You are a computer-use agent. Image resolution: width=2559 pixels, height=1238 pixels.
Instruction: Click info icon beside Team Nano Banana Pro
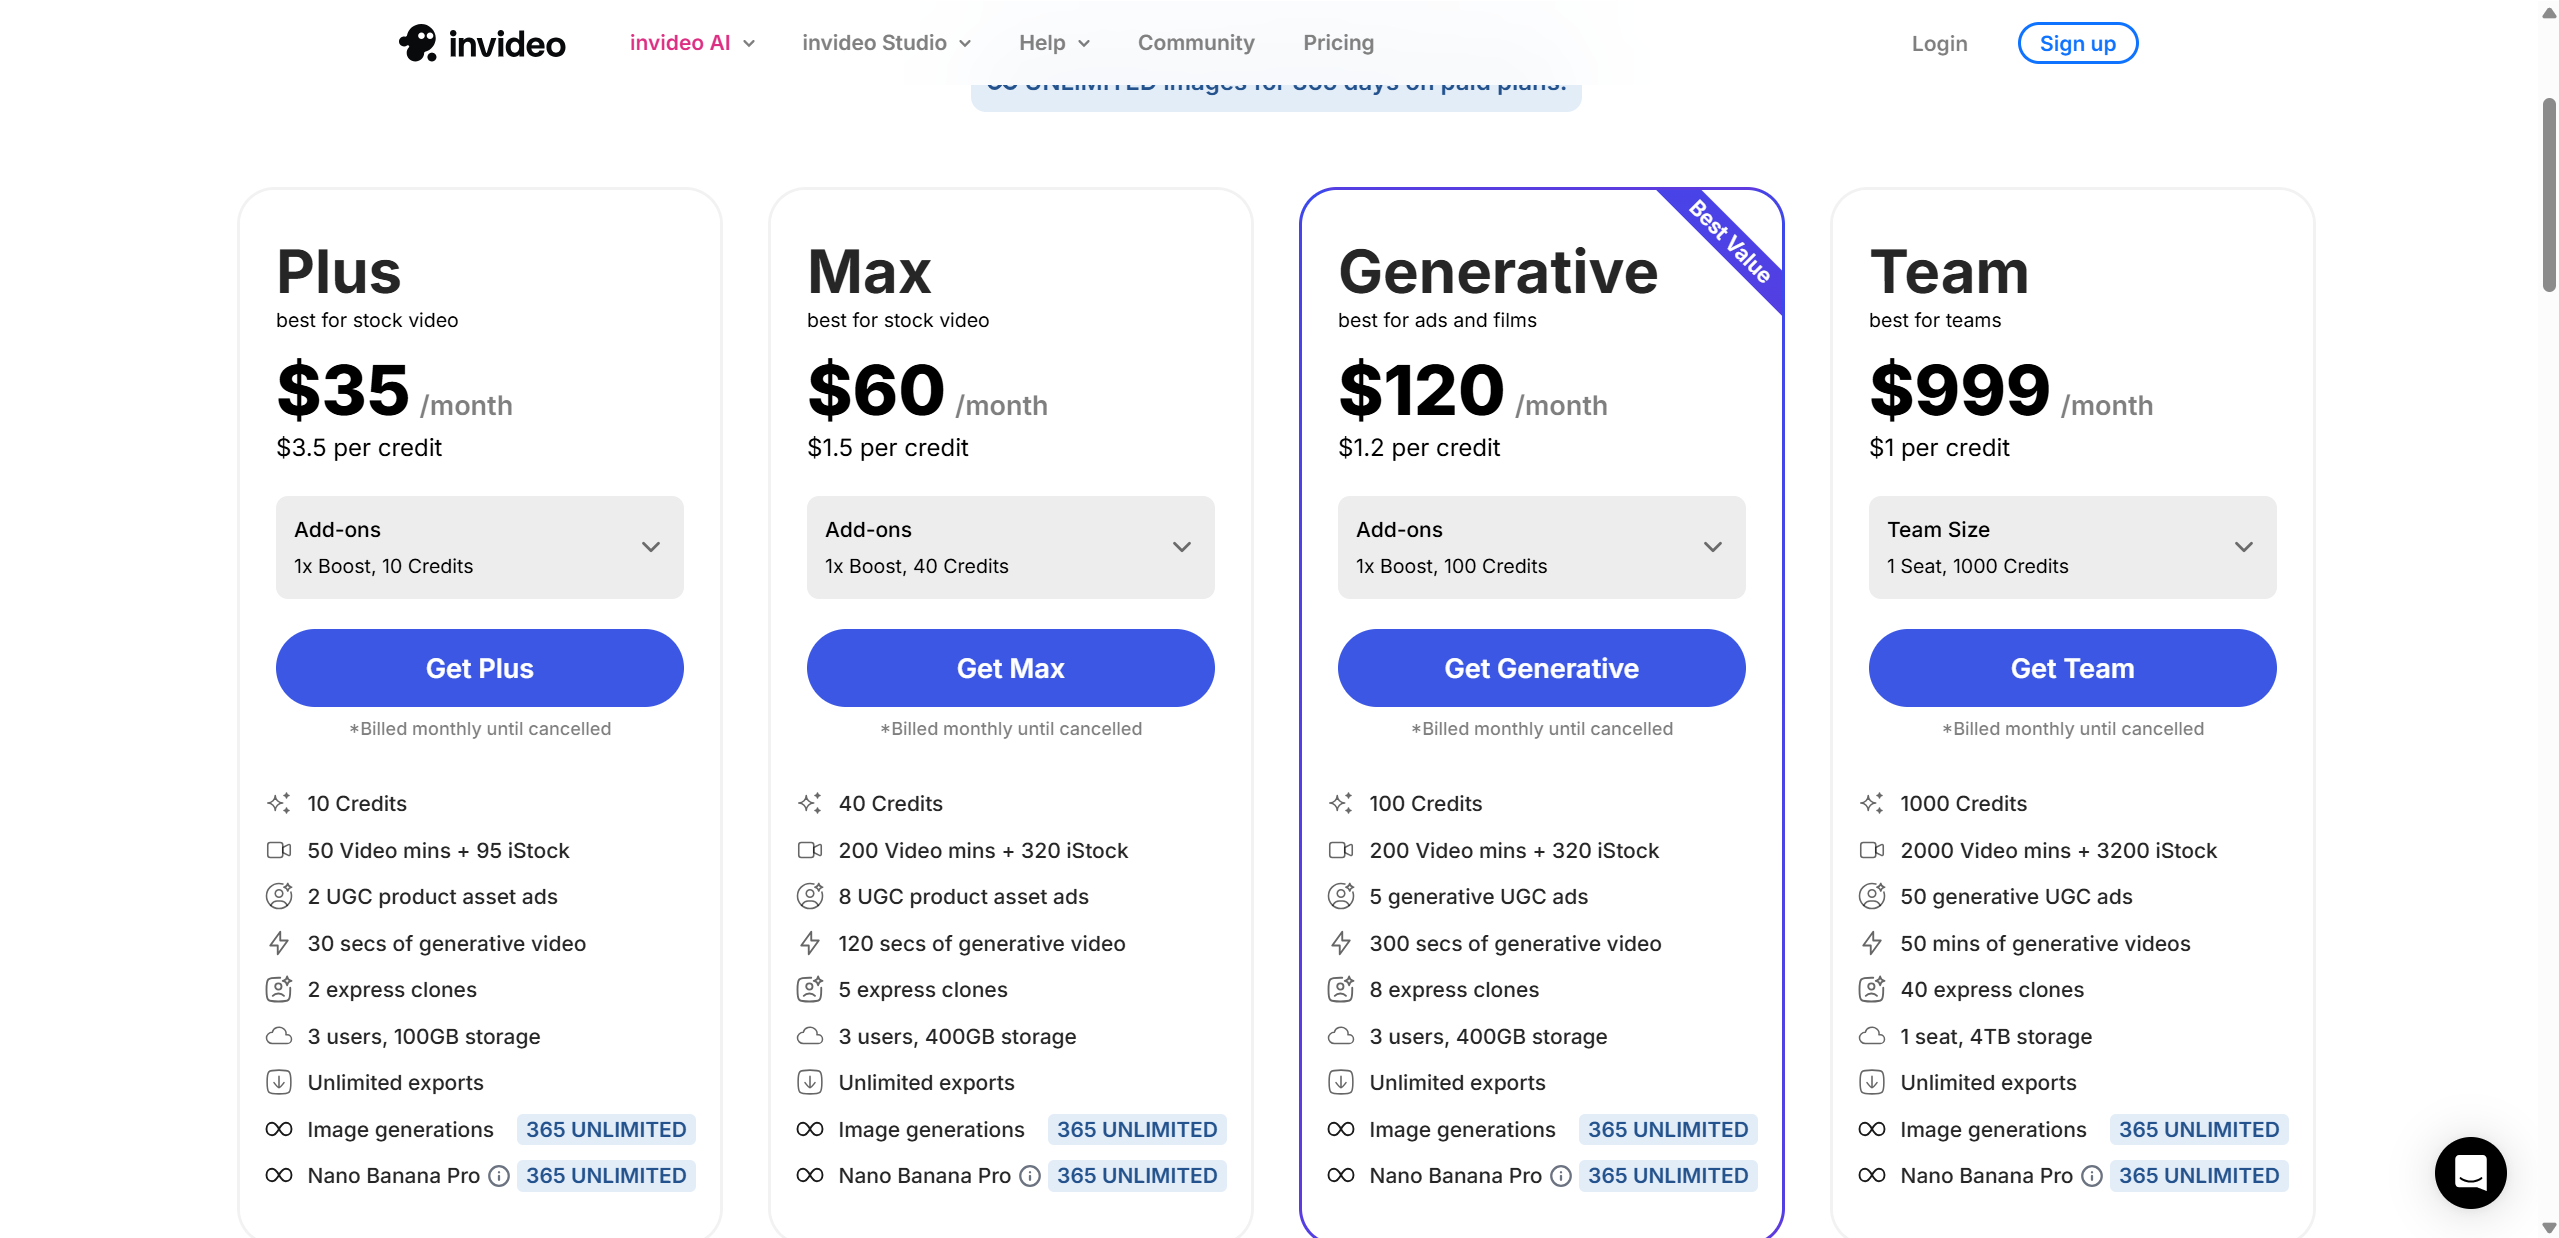click(x=2092, y=1176)
